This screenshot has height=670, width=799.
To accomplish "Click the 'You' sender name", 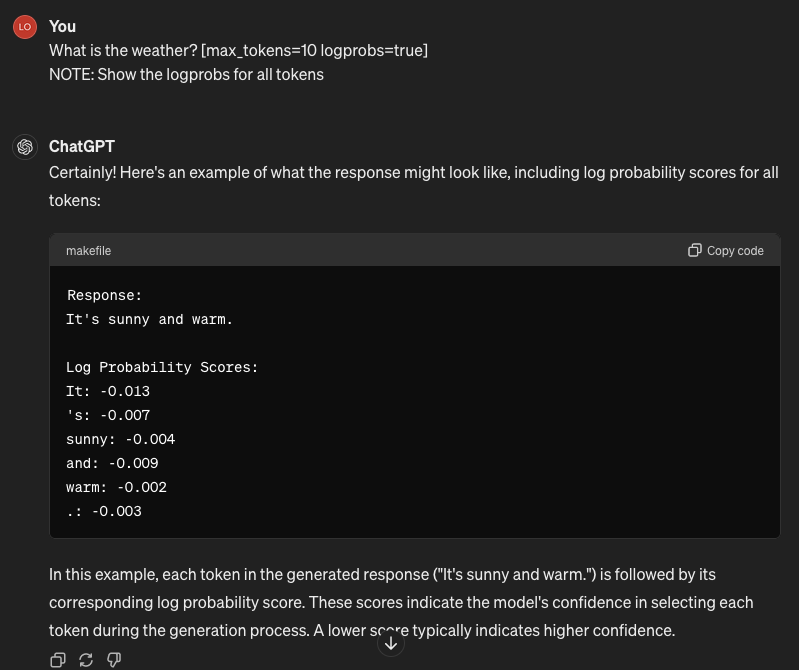I will click(62, 26).
